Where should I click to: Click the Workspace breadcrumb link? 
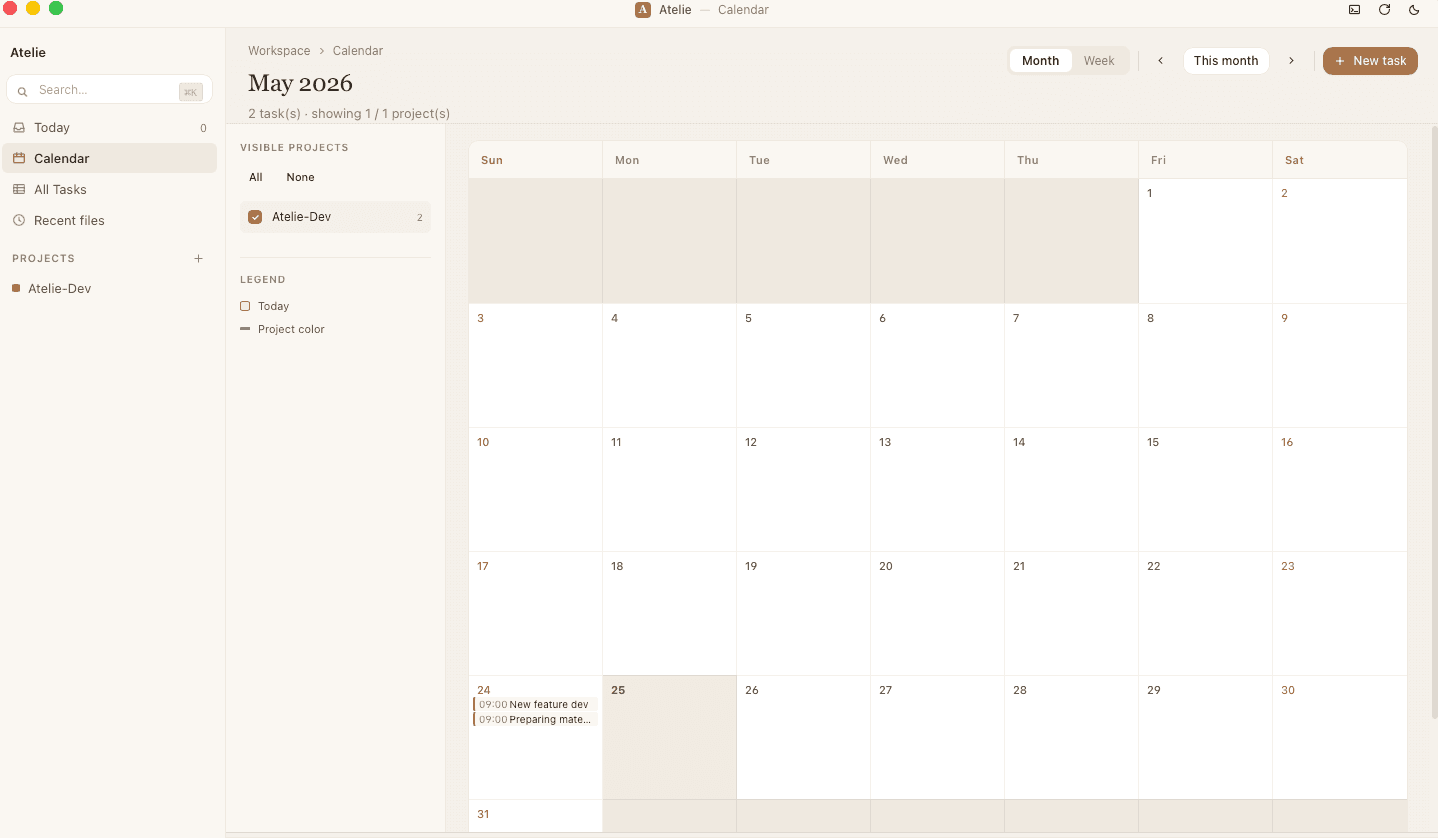279,51
